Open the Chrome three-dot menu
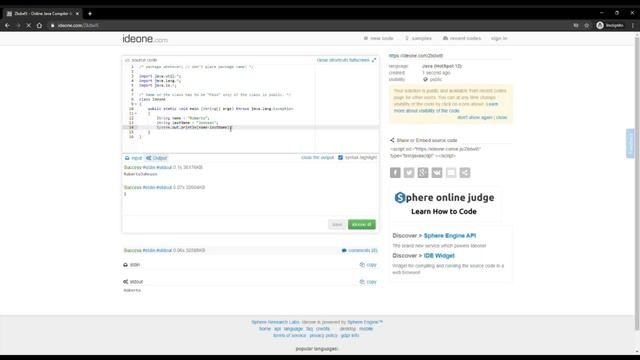 (x=633, y=25)
